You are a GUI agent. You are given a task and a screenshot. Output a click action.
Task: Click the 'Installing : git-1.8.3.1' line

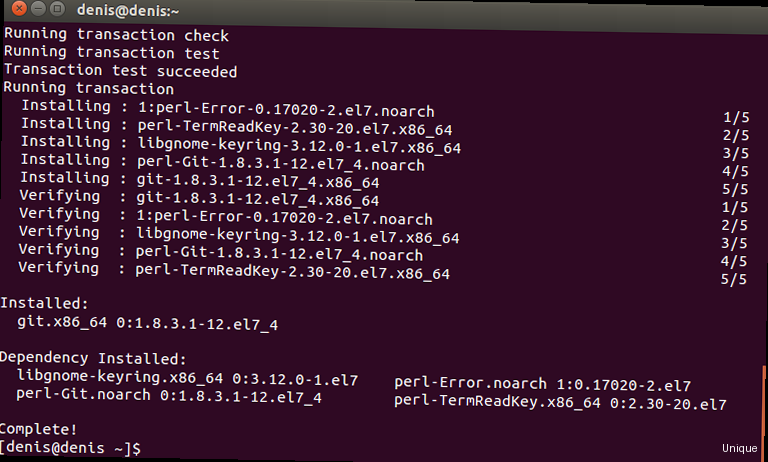pos(200,181)
